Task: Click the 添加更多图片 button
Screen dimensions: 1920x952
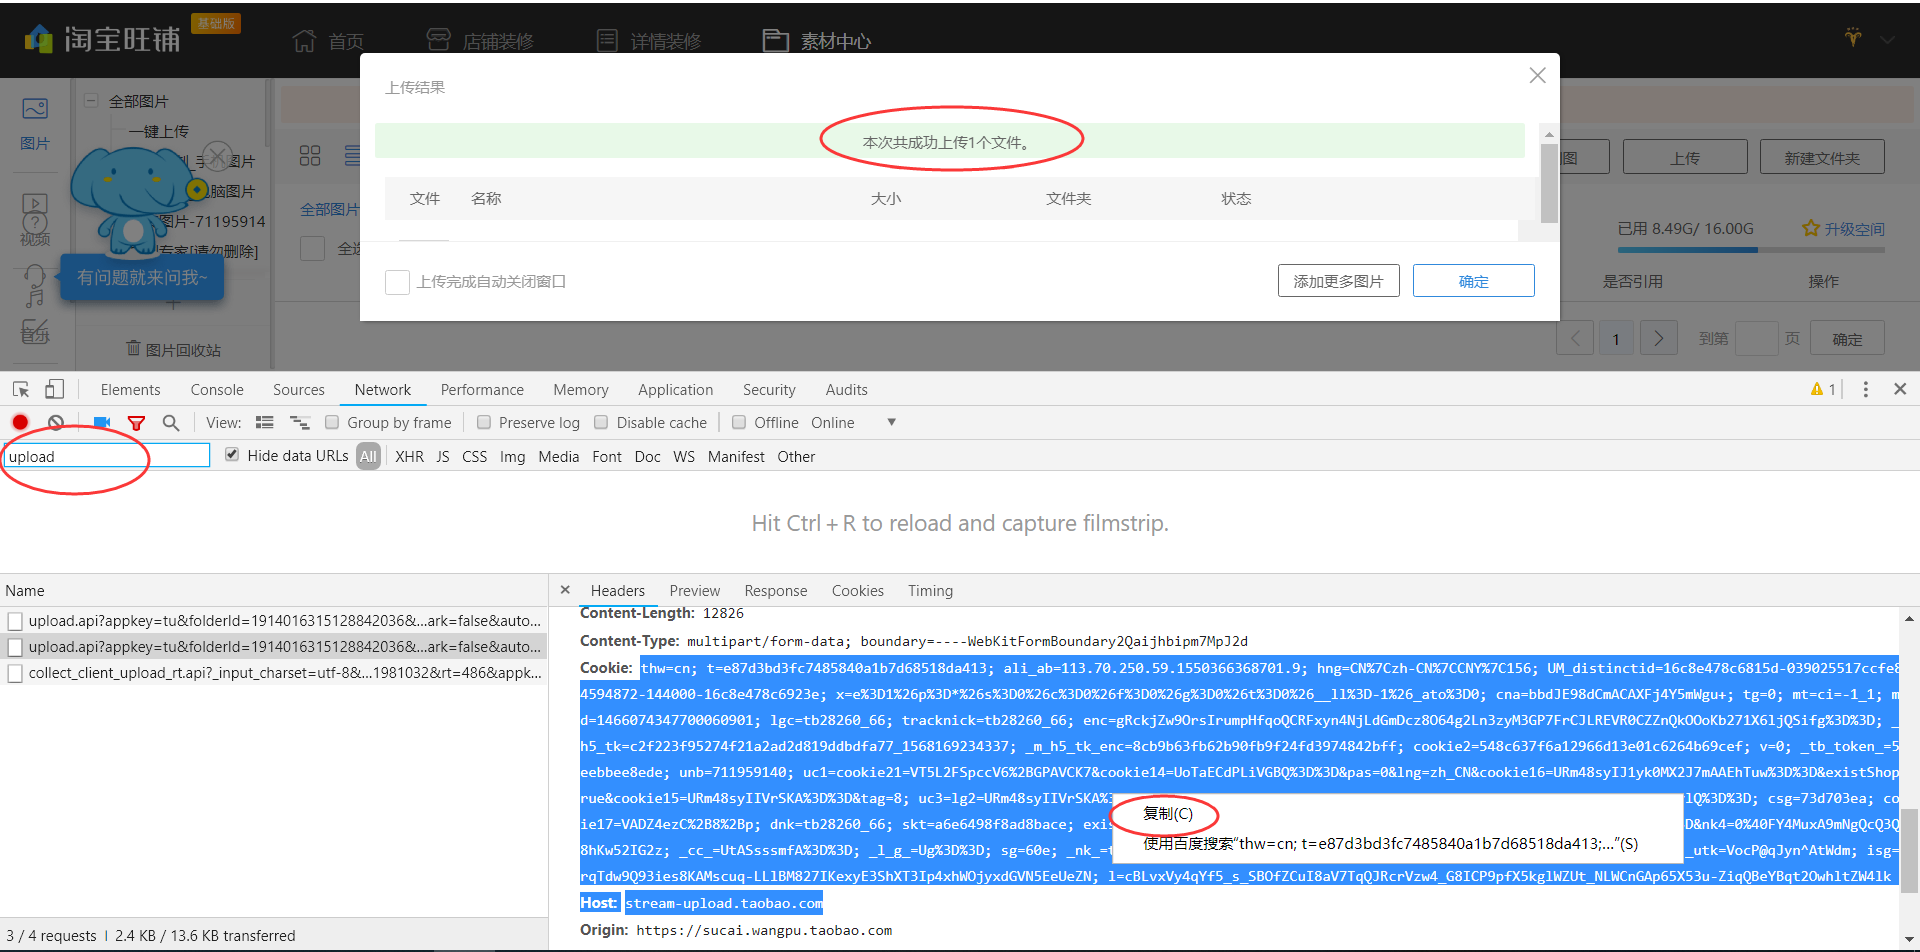Action: click(x=1338, y=281)
